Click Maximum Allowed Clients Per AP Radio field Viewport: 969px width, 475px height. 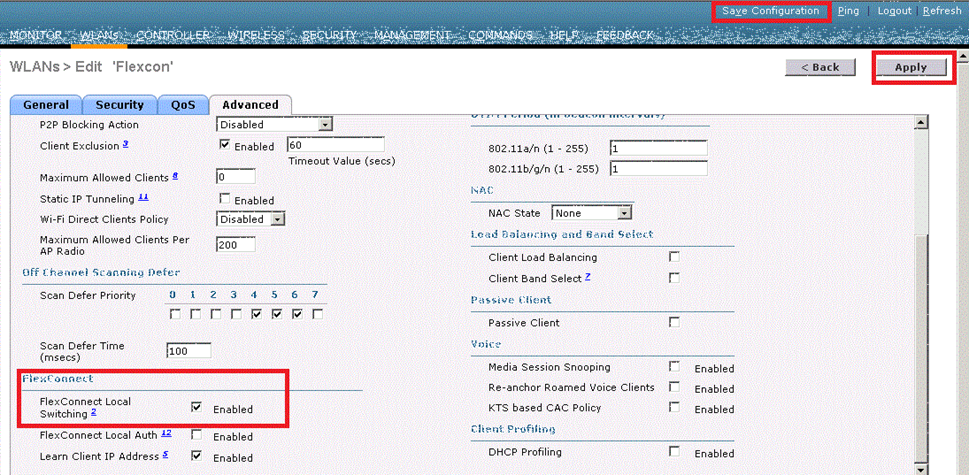[235, 245]
